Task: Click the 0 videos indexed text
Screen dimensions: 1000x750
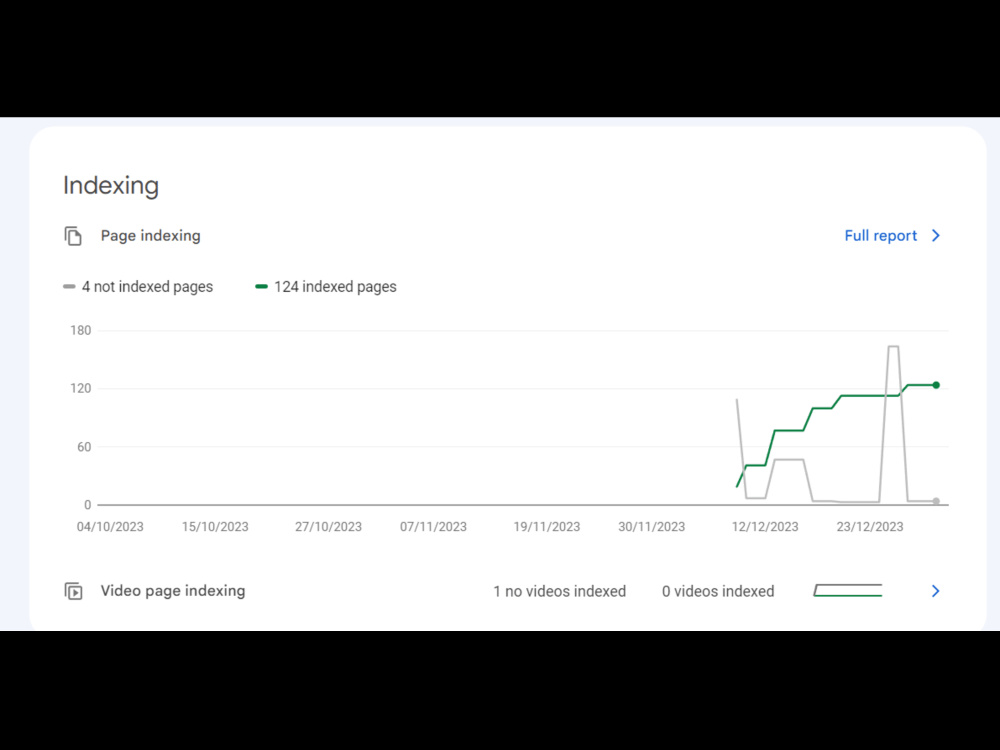Action: pos(718,592)
